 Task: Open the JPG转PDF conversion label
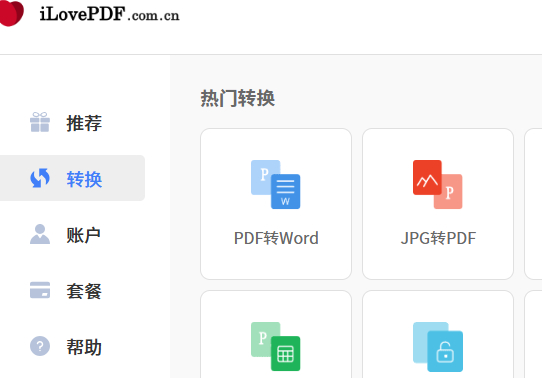pyautogui.click(x=438, y=238)
